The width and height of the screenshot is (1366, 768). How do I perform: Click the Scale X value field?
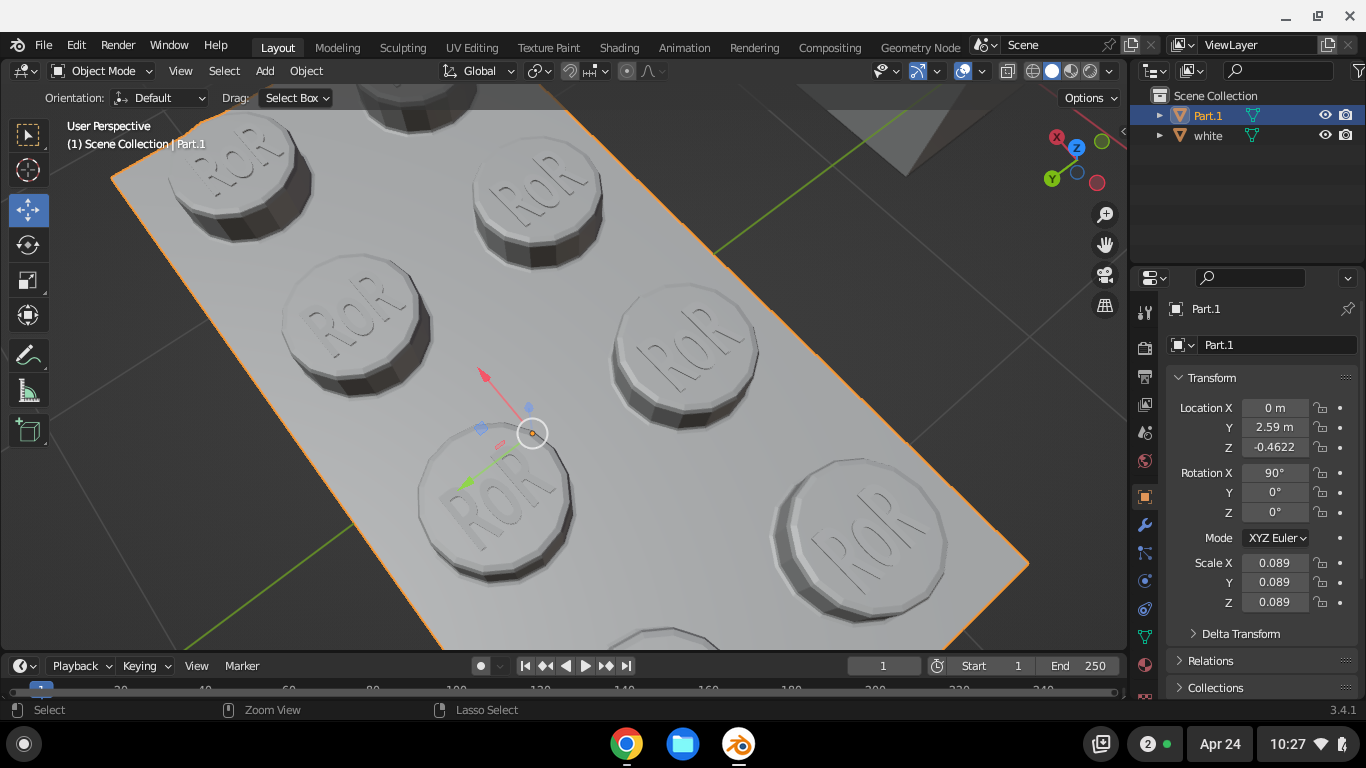pyautogui.click(x=1274, y=563)
